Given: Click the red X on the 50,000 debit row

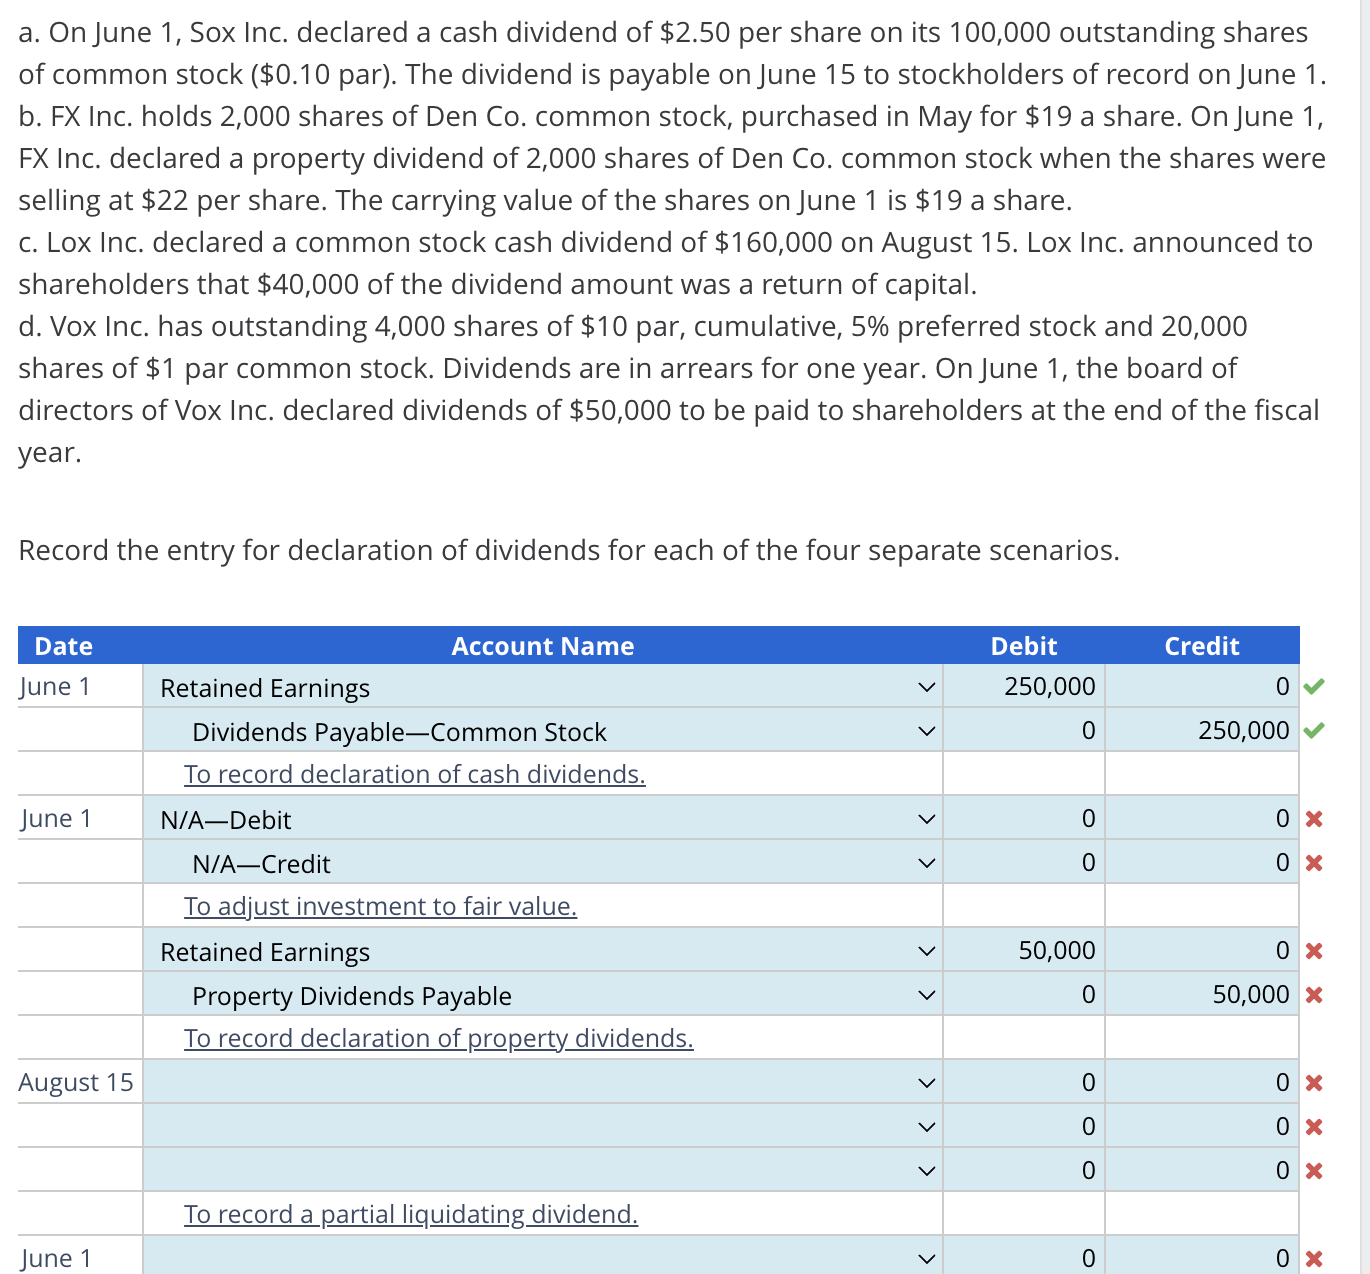Looking at the screenshot, I should 1313,950.
